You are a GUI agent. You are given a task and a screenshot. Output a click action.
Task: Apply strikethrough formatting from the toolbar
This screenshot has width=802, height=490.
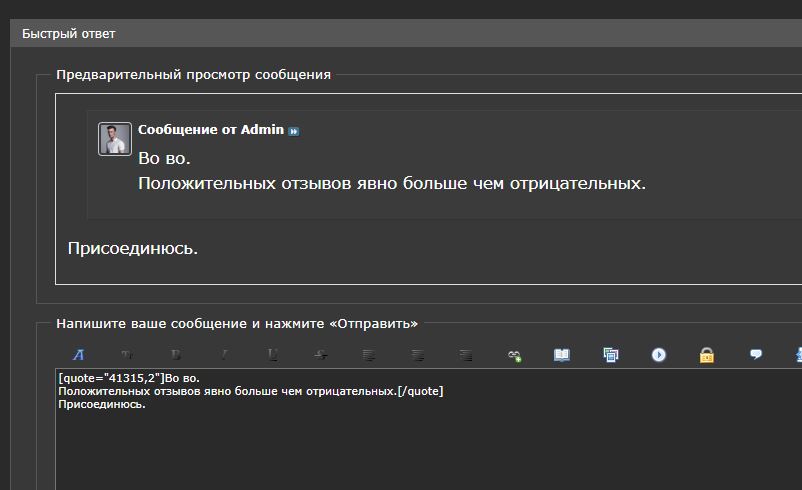click(x=321, y=354)
